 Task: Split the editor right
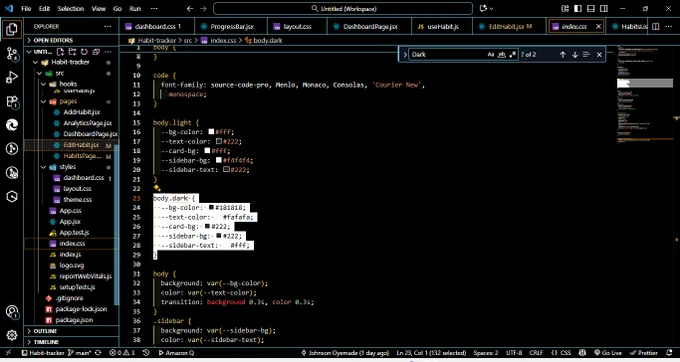coord(656,26)
